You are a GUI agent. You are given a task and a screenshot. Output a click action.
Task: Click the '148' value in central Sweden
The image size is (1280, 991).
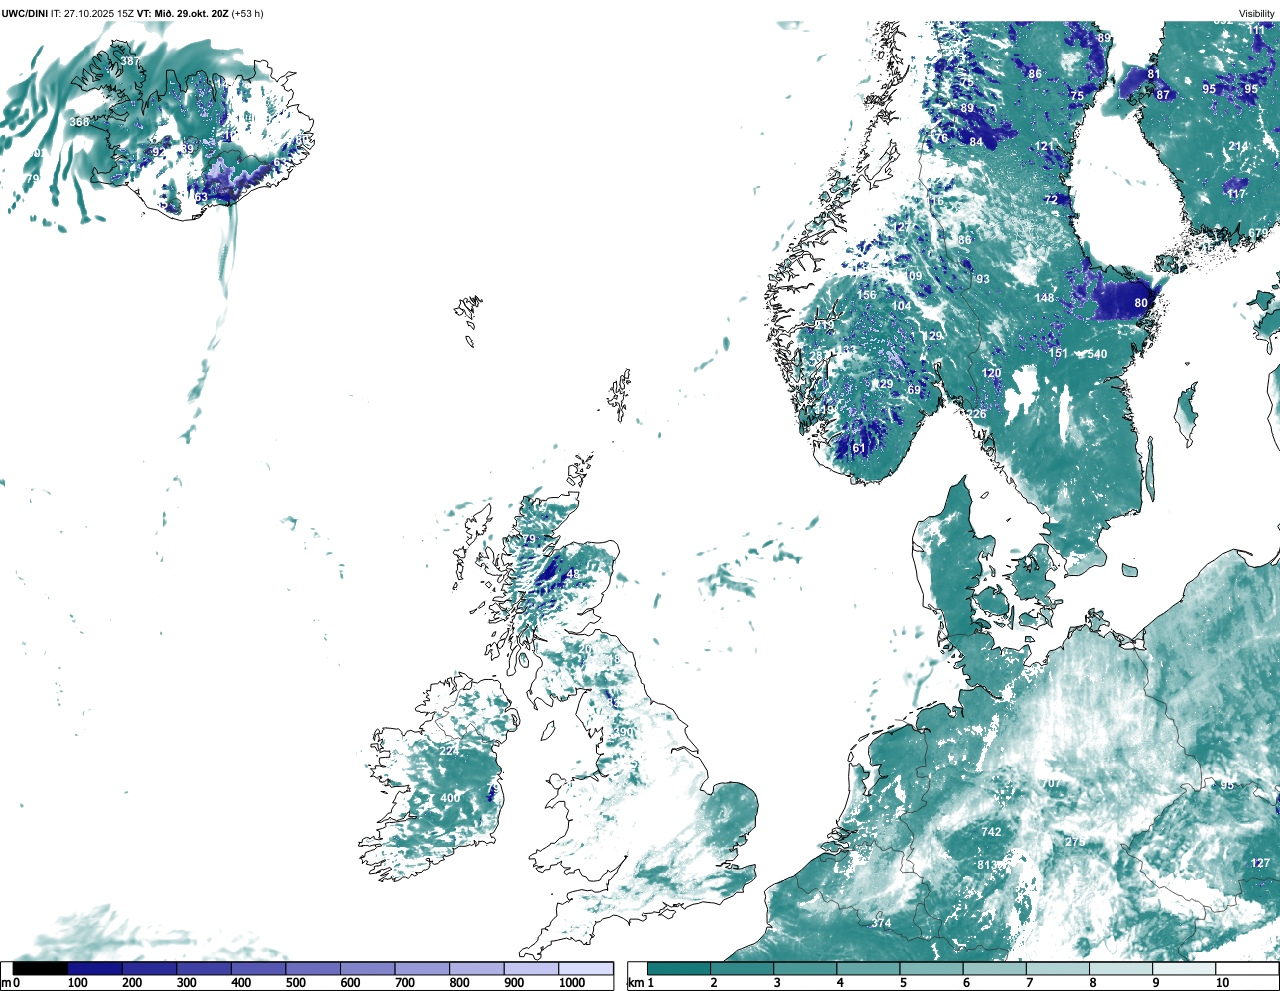click(x=1044, y=298)
